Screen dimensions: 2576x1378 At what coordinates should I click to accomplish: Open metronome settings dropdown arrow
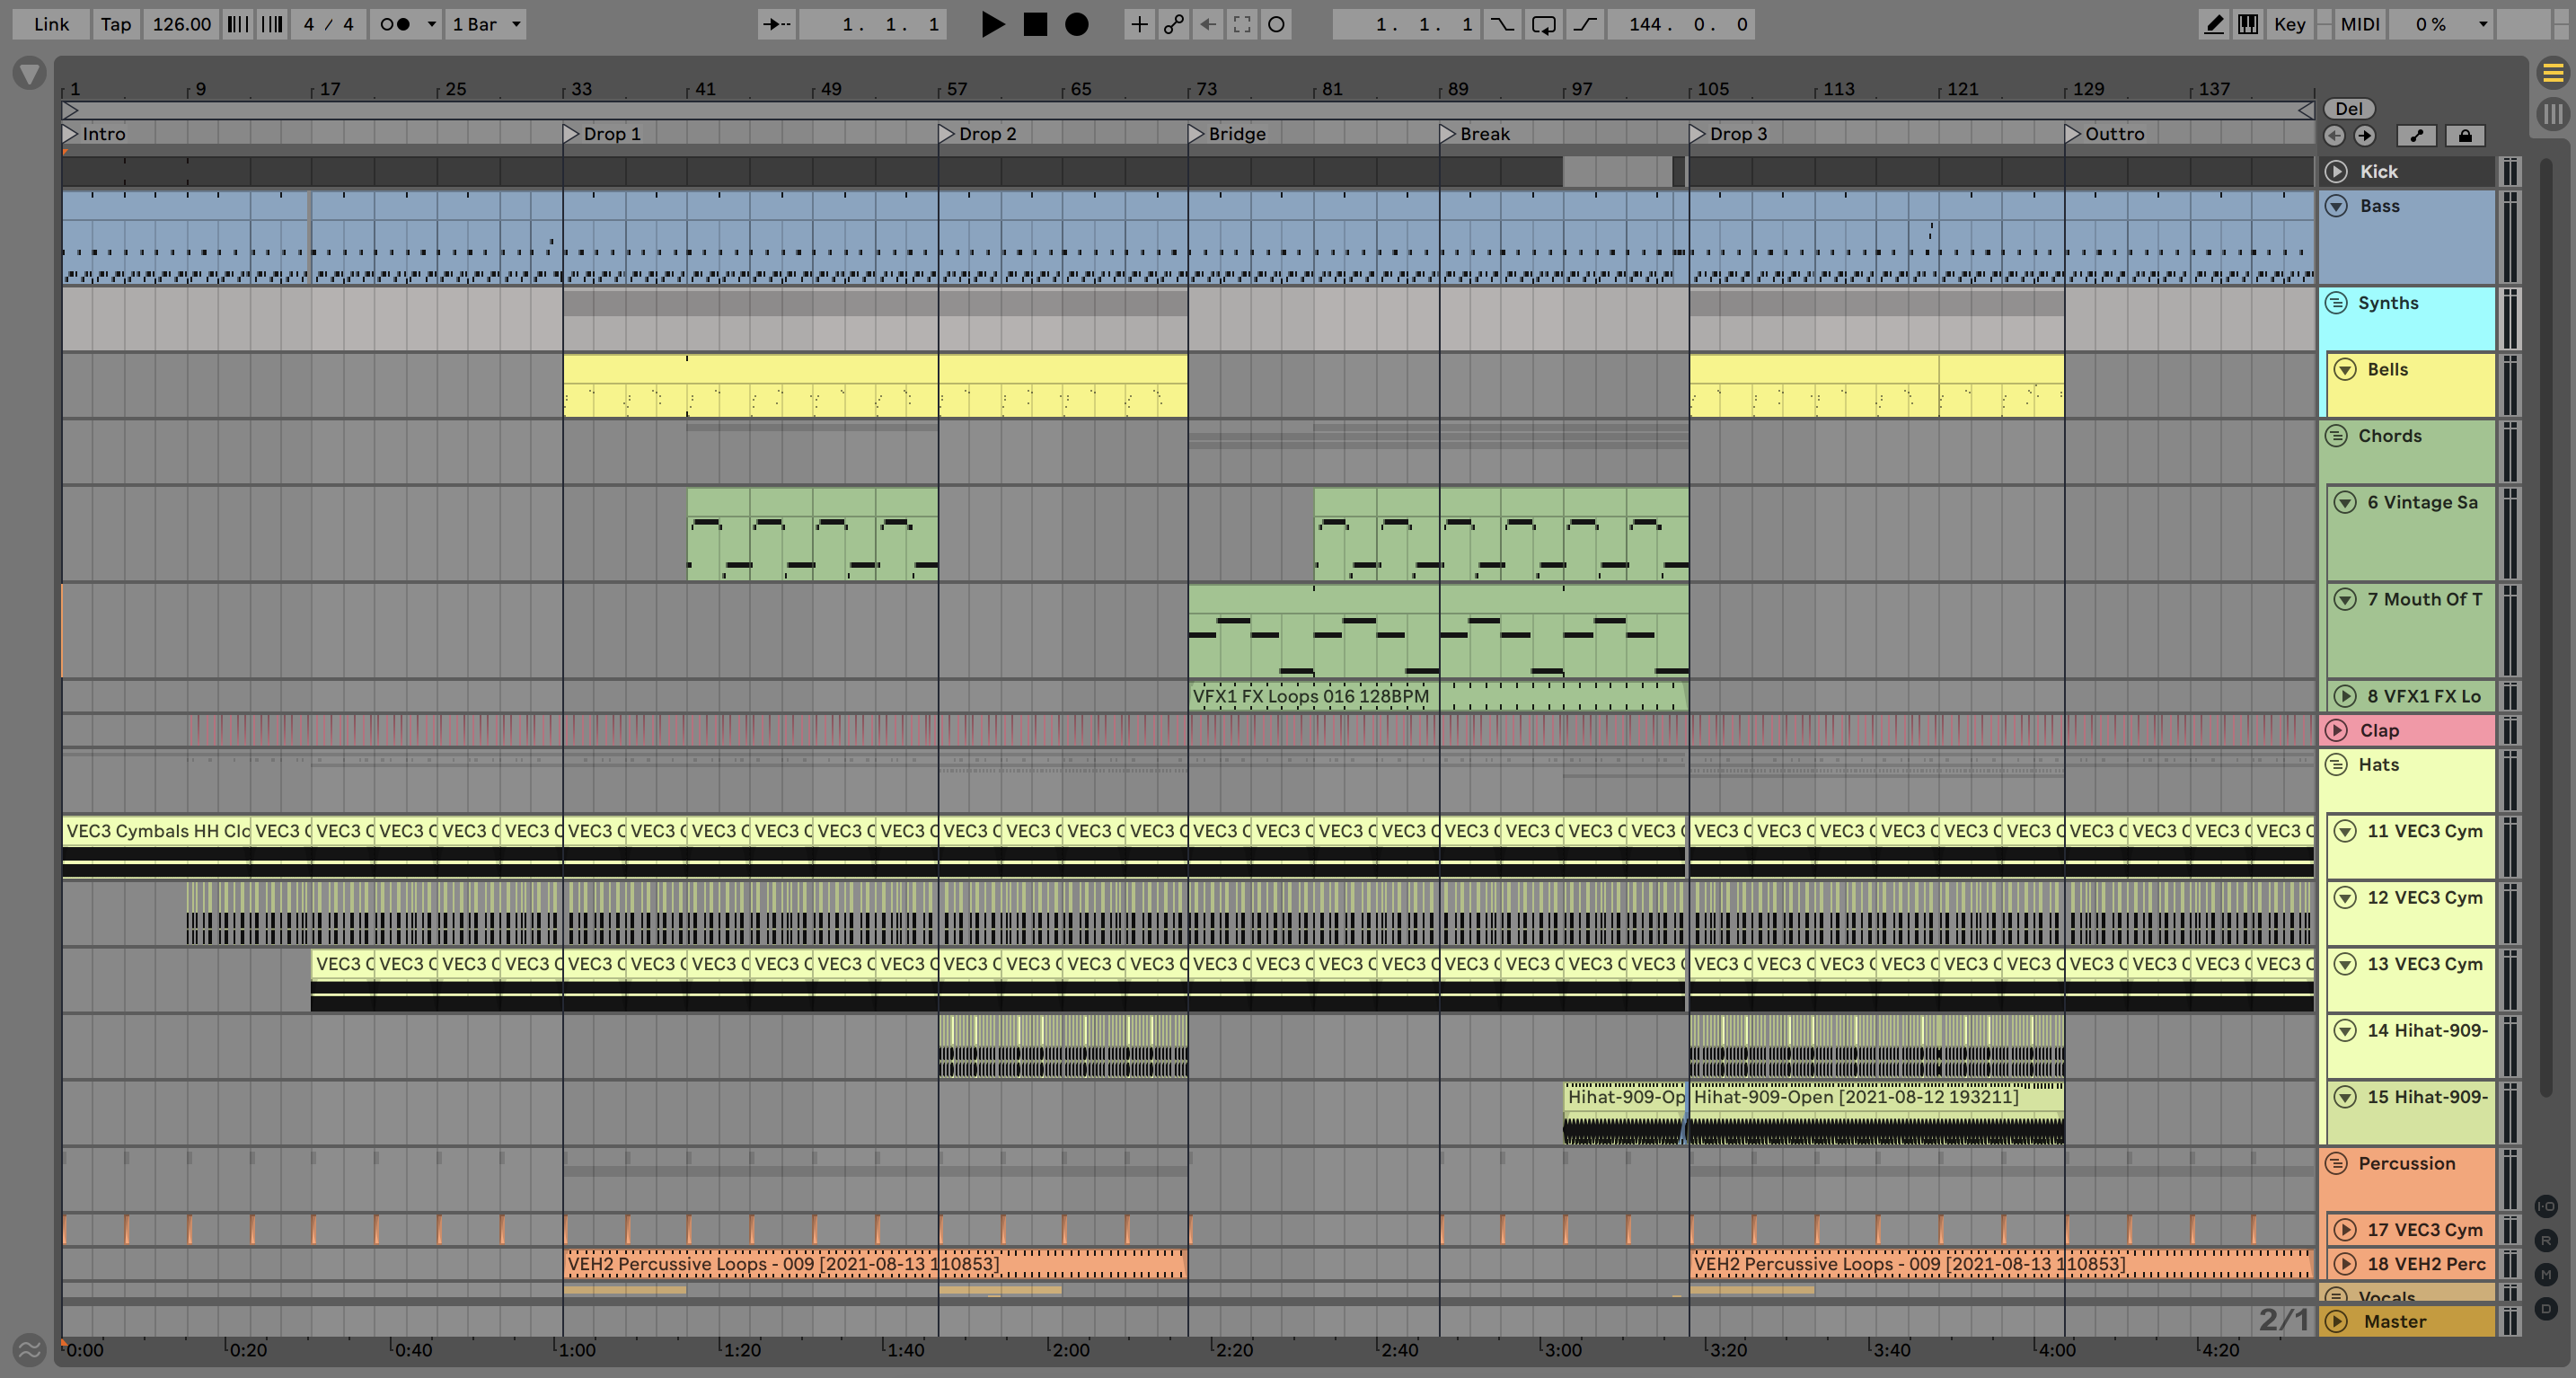432,24
